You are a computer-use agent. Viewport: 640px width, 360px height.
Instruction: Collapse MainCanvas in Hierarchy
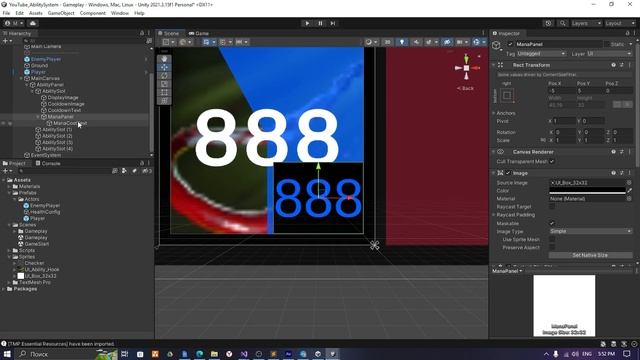21,78
